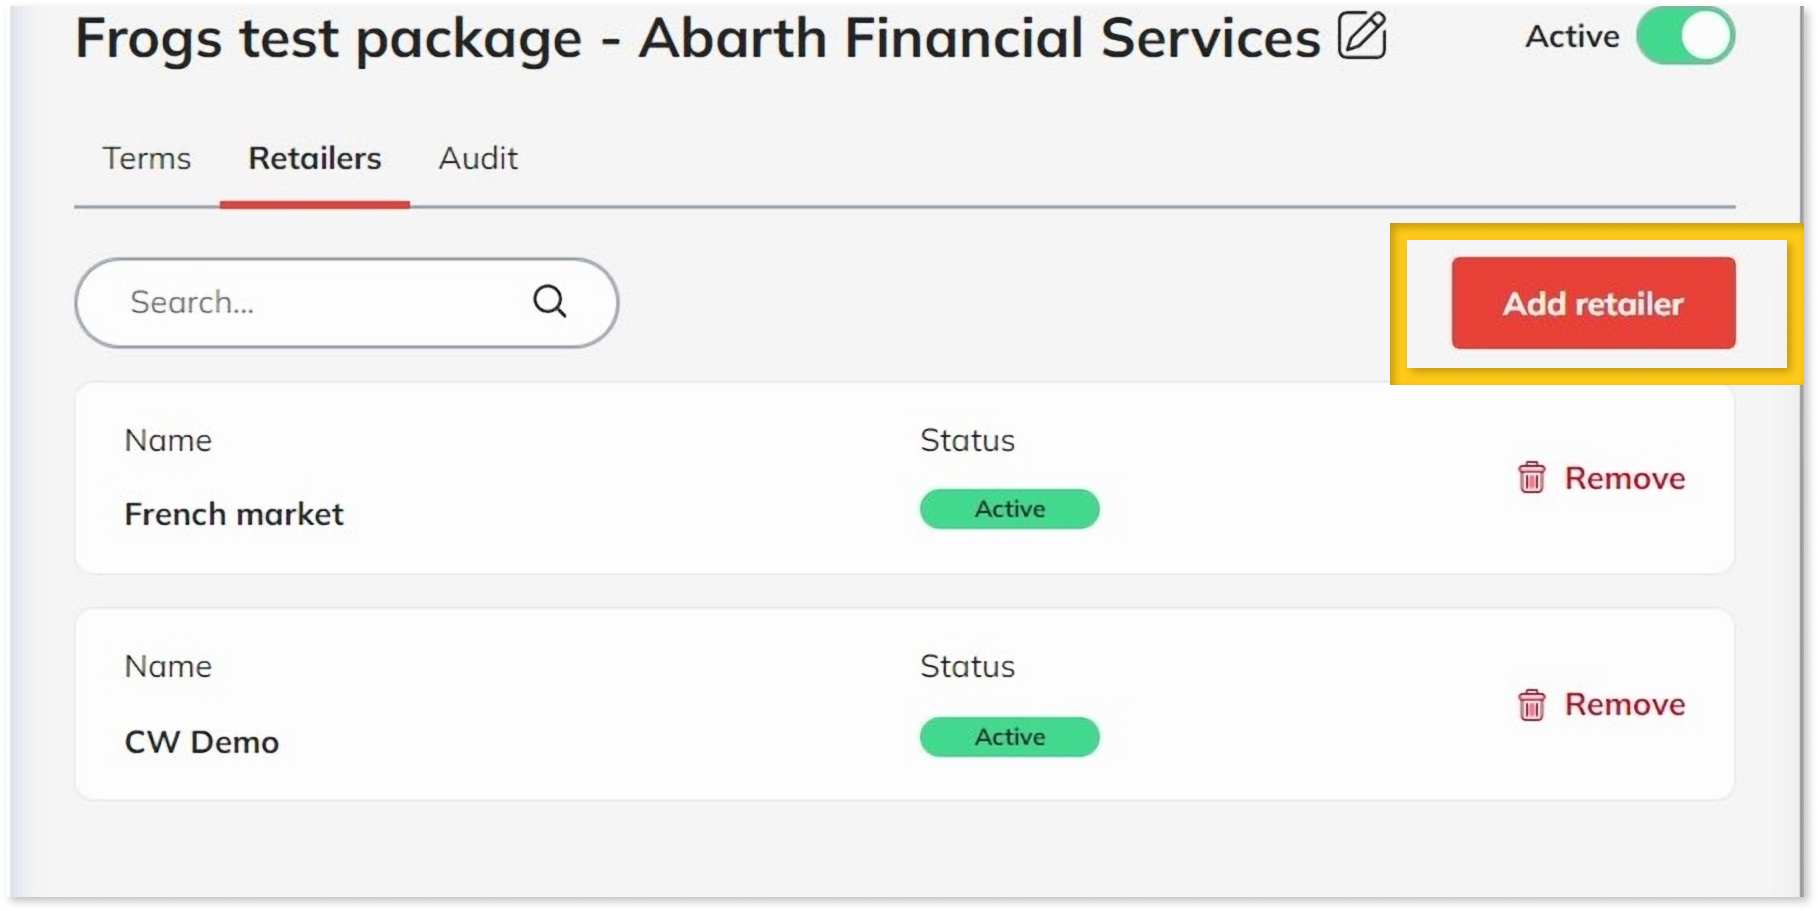
Task: Click Active status badge for French market
Action: pos(1010,509)
